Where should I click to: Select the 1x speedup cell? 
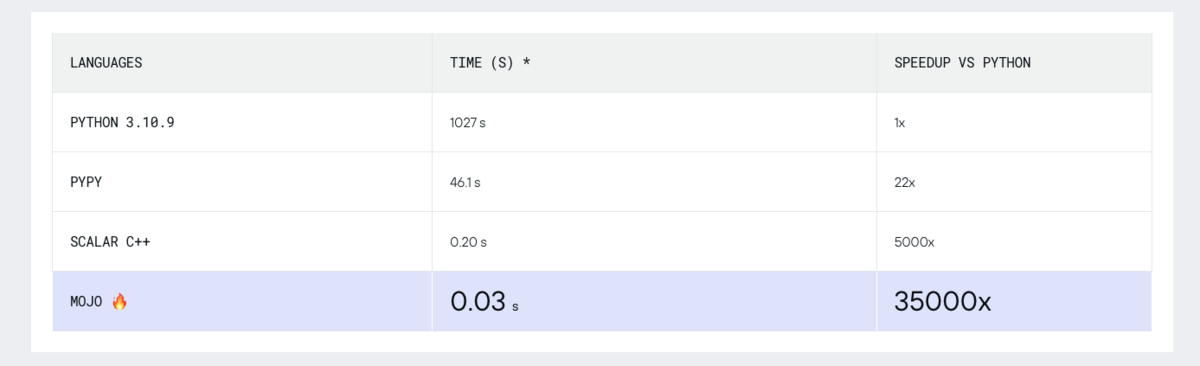(900, 122)
